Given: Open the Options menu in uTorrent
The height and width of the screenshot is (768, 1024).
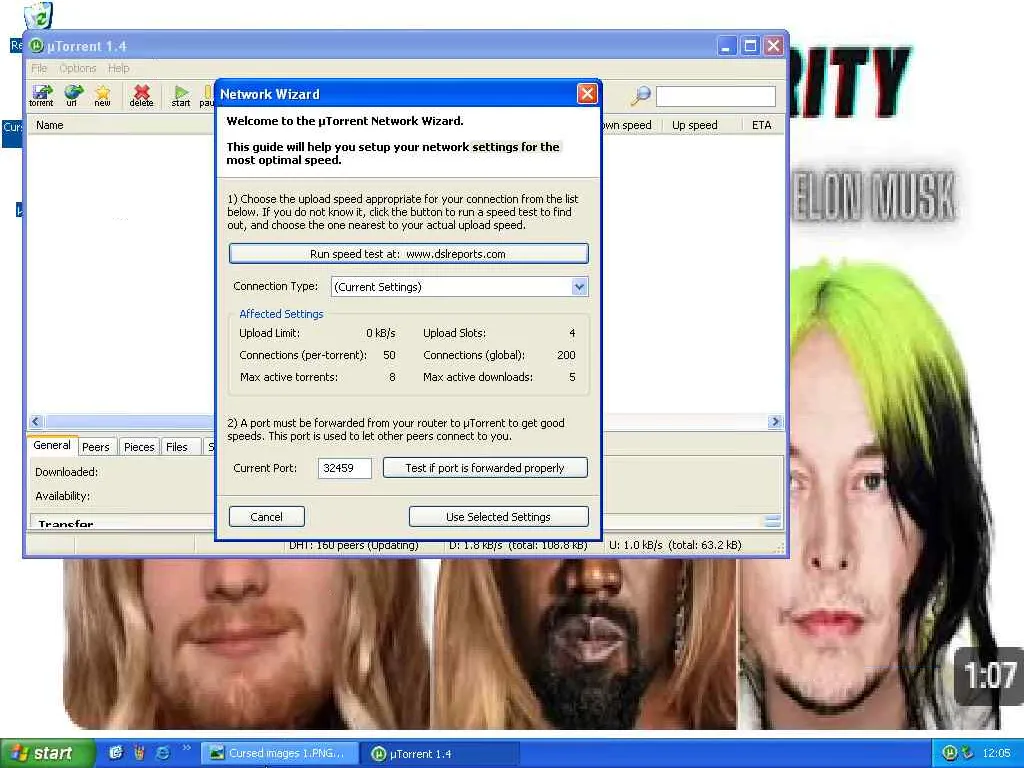Looking at the screenshot, I should pos(77,68).
